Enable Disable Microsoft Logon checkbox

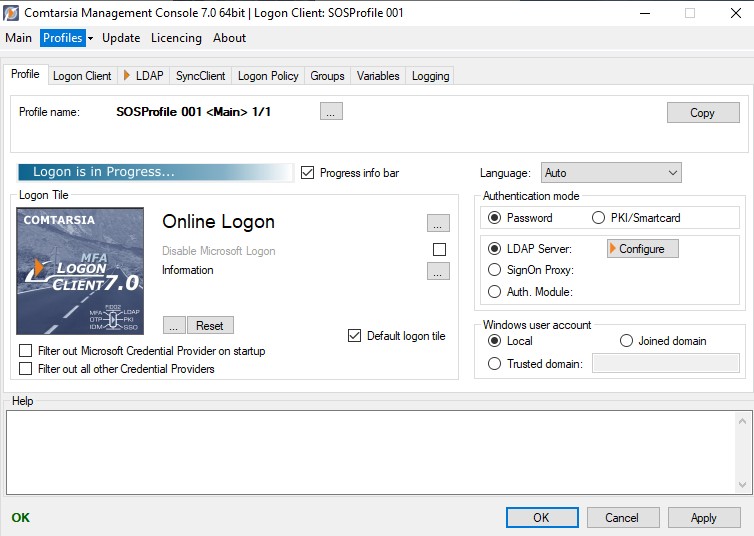(439, 250)
